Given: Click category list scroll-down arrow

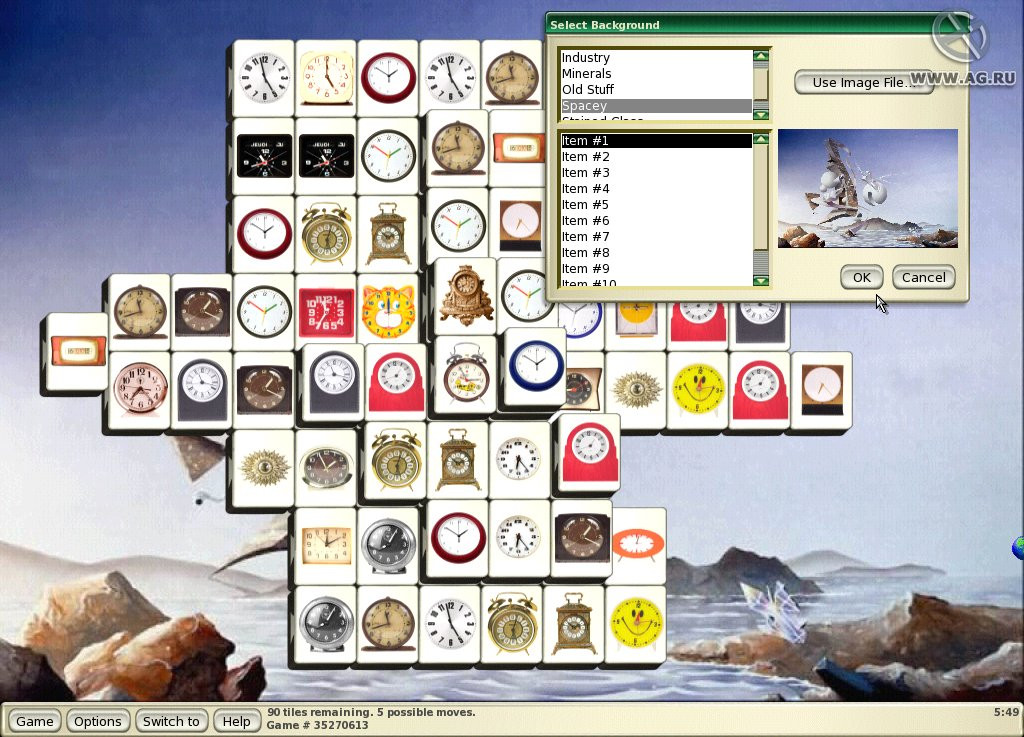Looking at the screenshot, I should point(761,114).
